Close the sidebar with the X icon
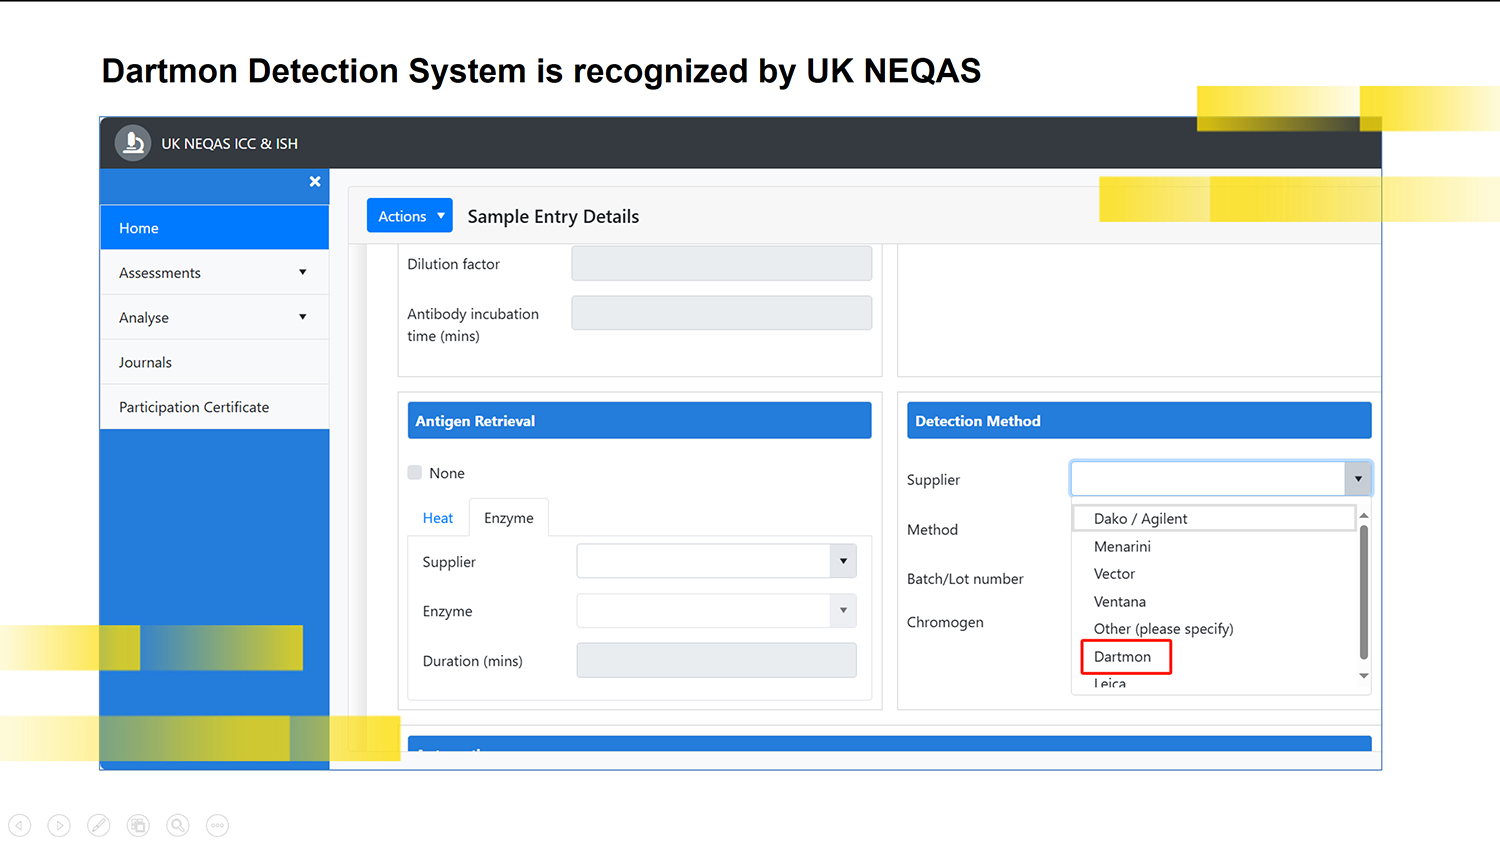 click(x=314, y=181)
